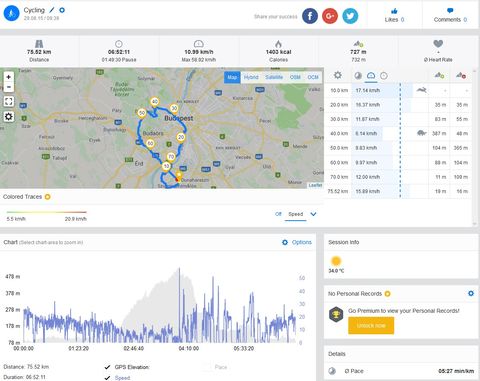This screenshot has height=381, width=480.
Task: Like this activity with thumbs-up
Action: pyautogui.click(x=394, y=11)
